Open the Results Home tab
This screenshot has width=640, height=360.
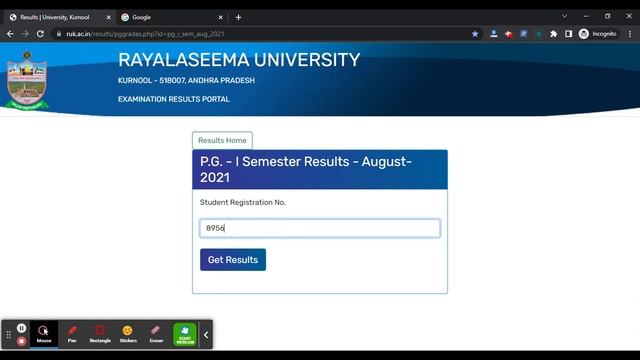pos(222,140)
